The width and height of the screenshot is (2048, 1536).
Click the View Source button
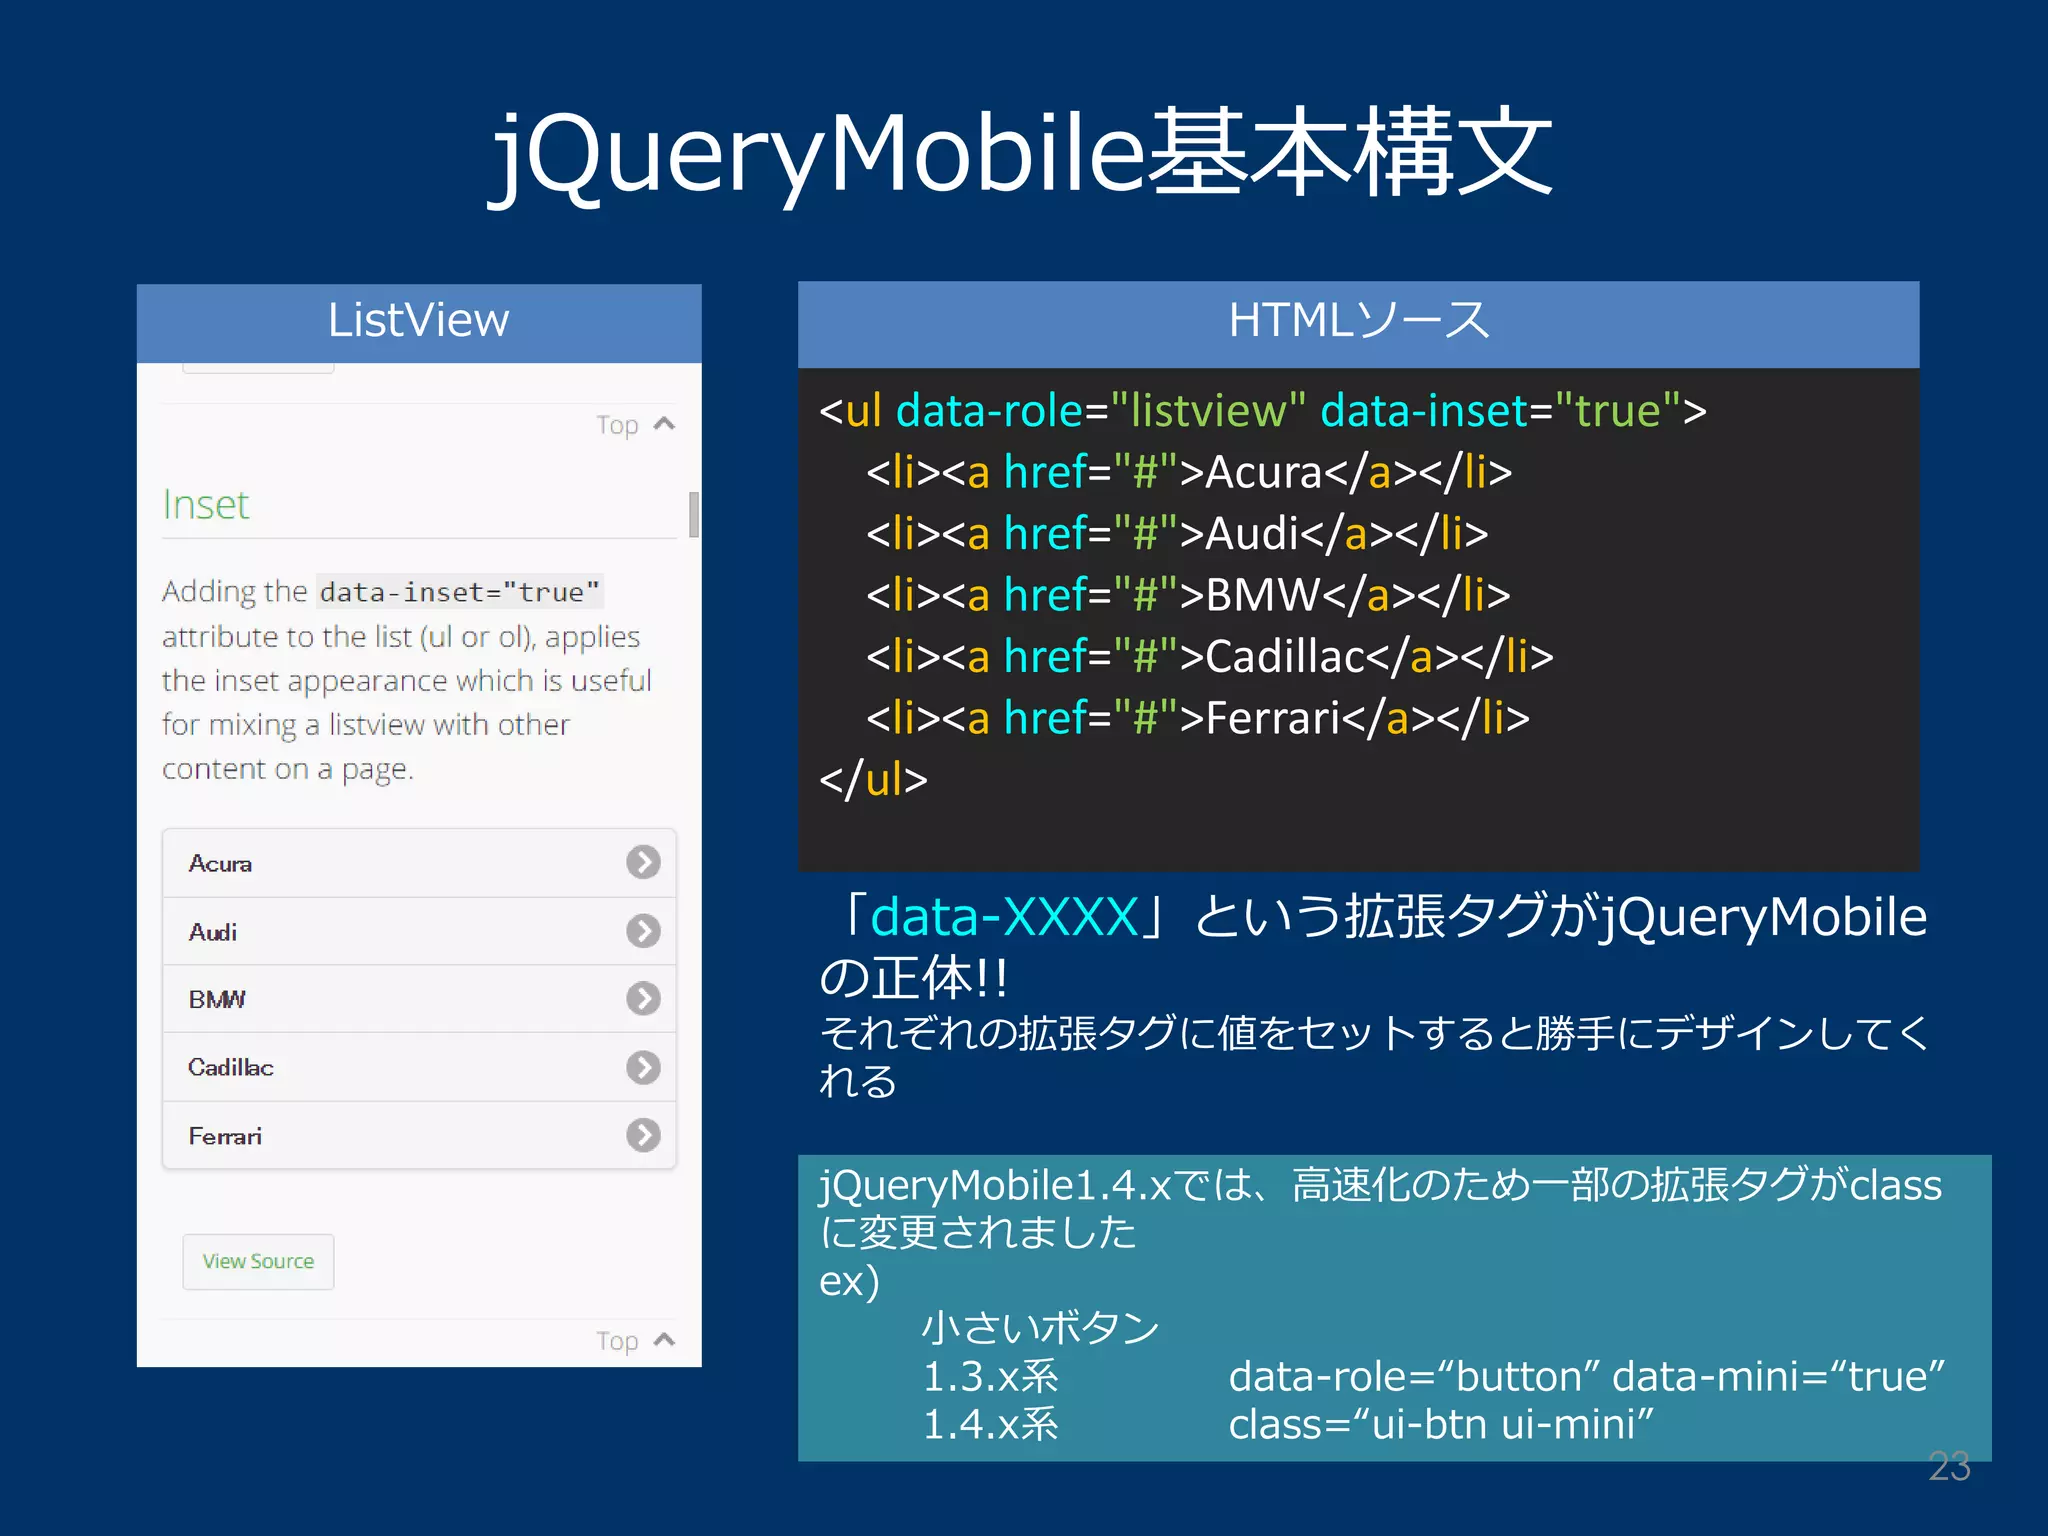pos(258,1261)
